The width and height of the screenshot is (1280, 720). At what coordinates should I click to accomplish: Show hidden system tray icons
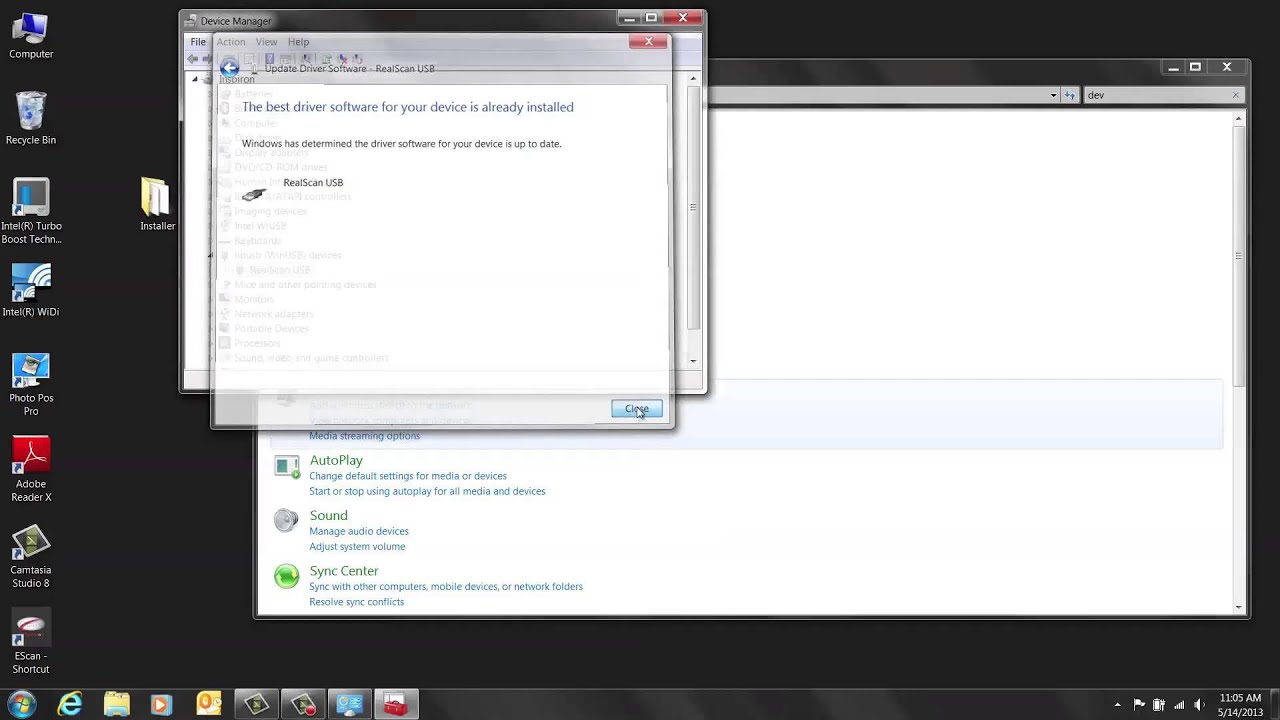[1118, 705]
